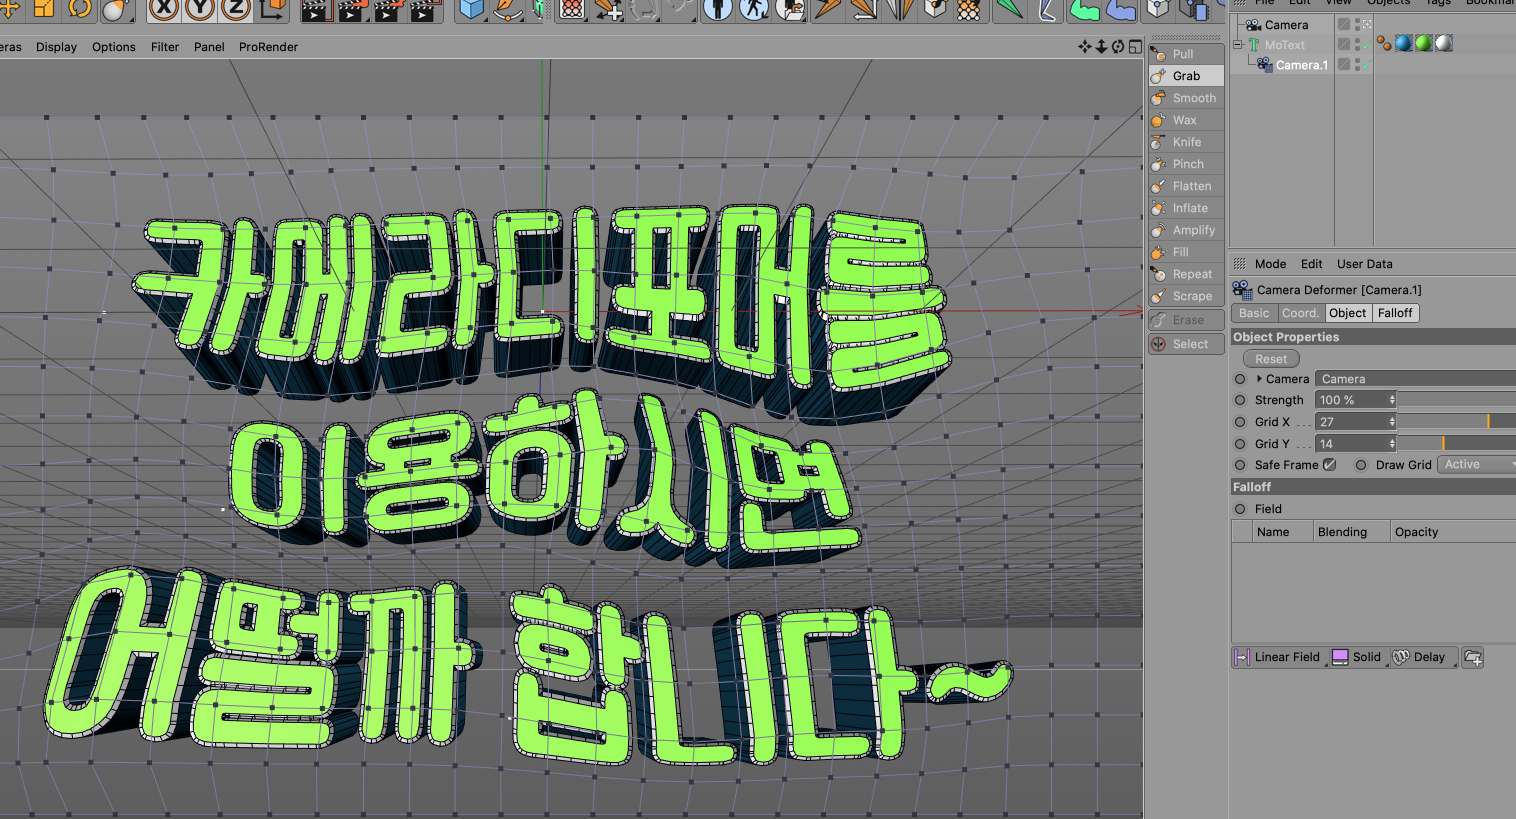Image resolution: width=1516 pixels, height=819 pixels.
Task: Toggle Field keyframe circle in Falloff
Action: 1240,509
